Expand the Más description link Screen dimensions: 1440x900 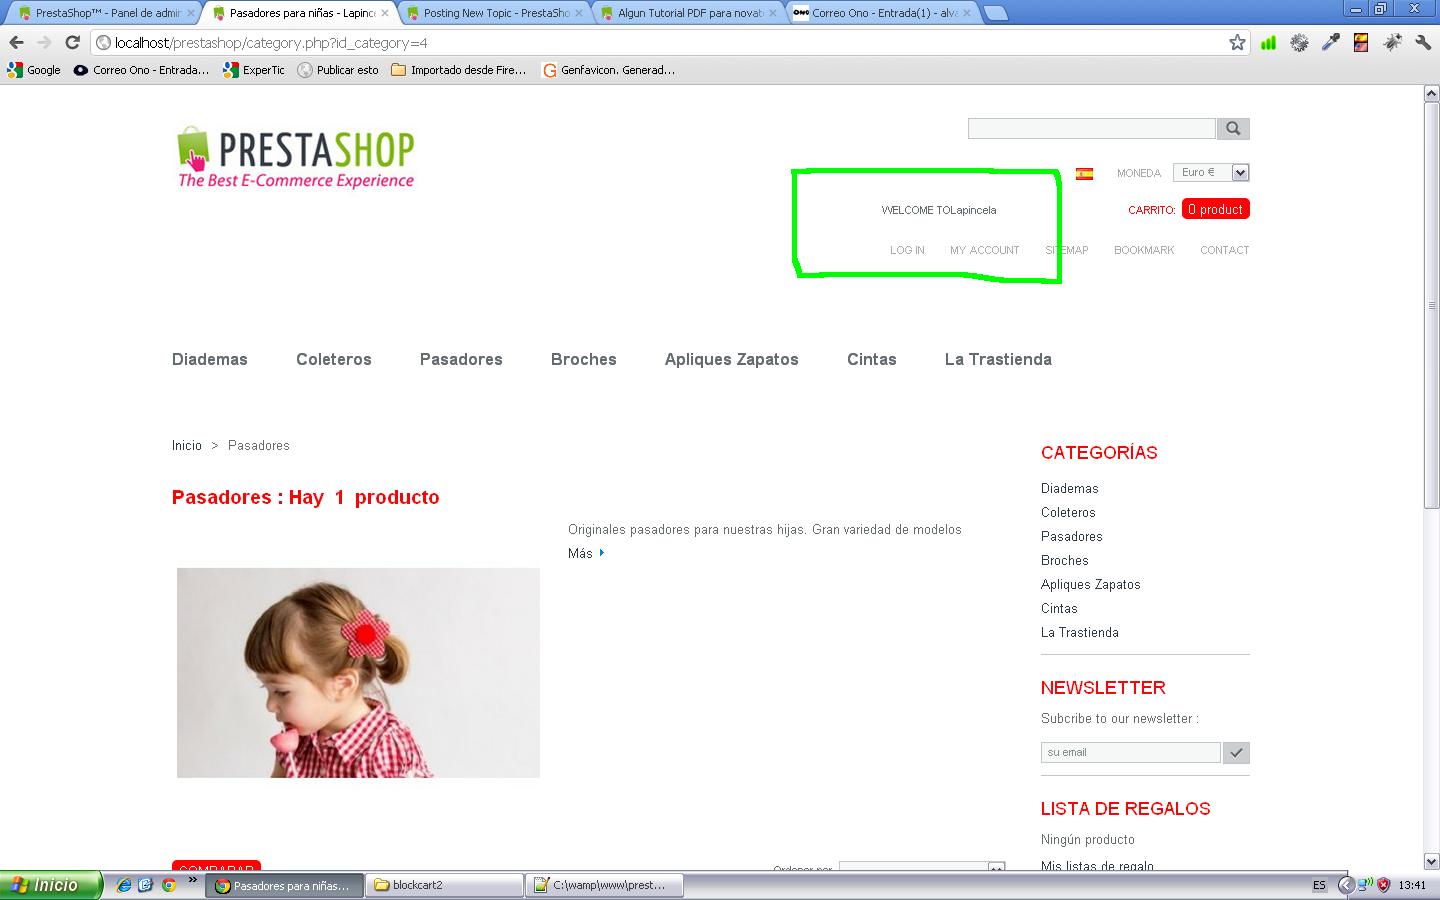pos(586,553)
